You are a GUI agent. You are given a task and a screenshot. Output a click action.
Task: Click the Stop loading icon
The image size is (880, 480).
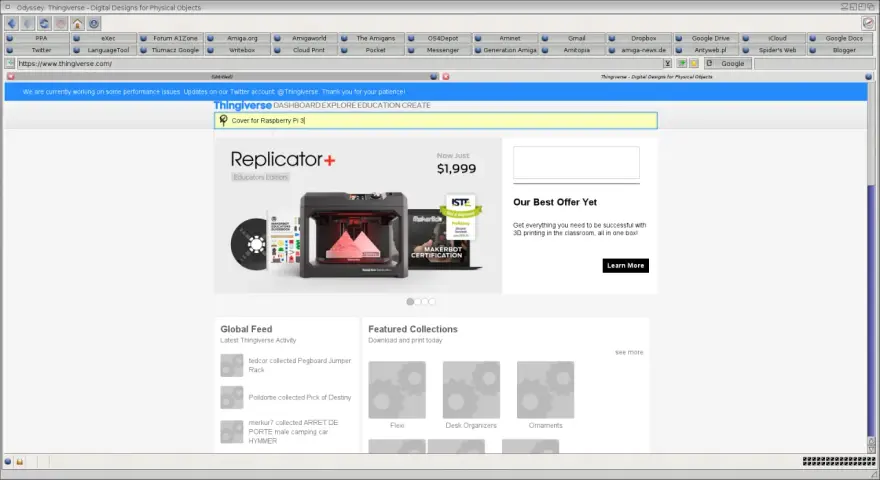[x=61, y=24]
